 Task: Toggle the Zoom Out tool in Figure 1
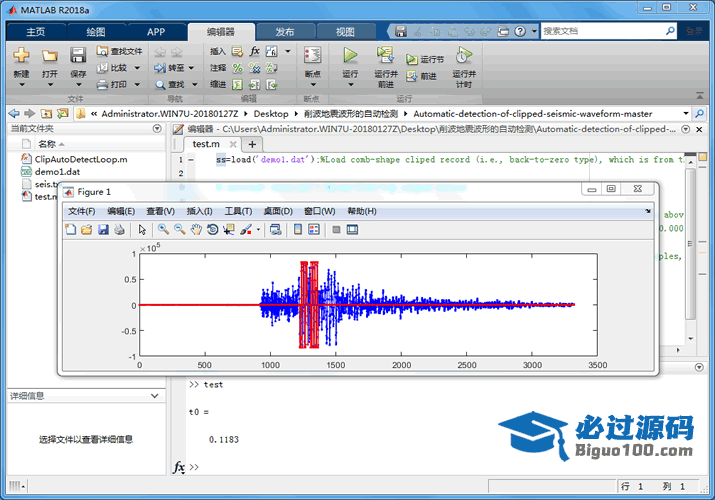[180, 230]
